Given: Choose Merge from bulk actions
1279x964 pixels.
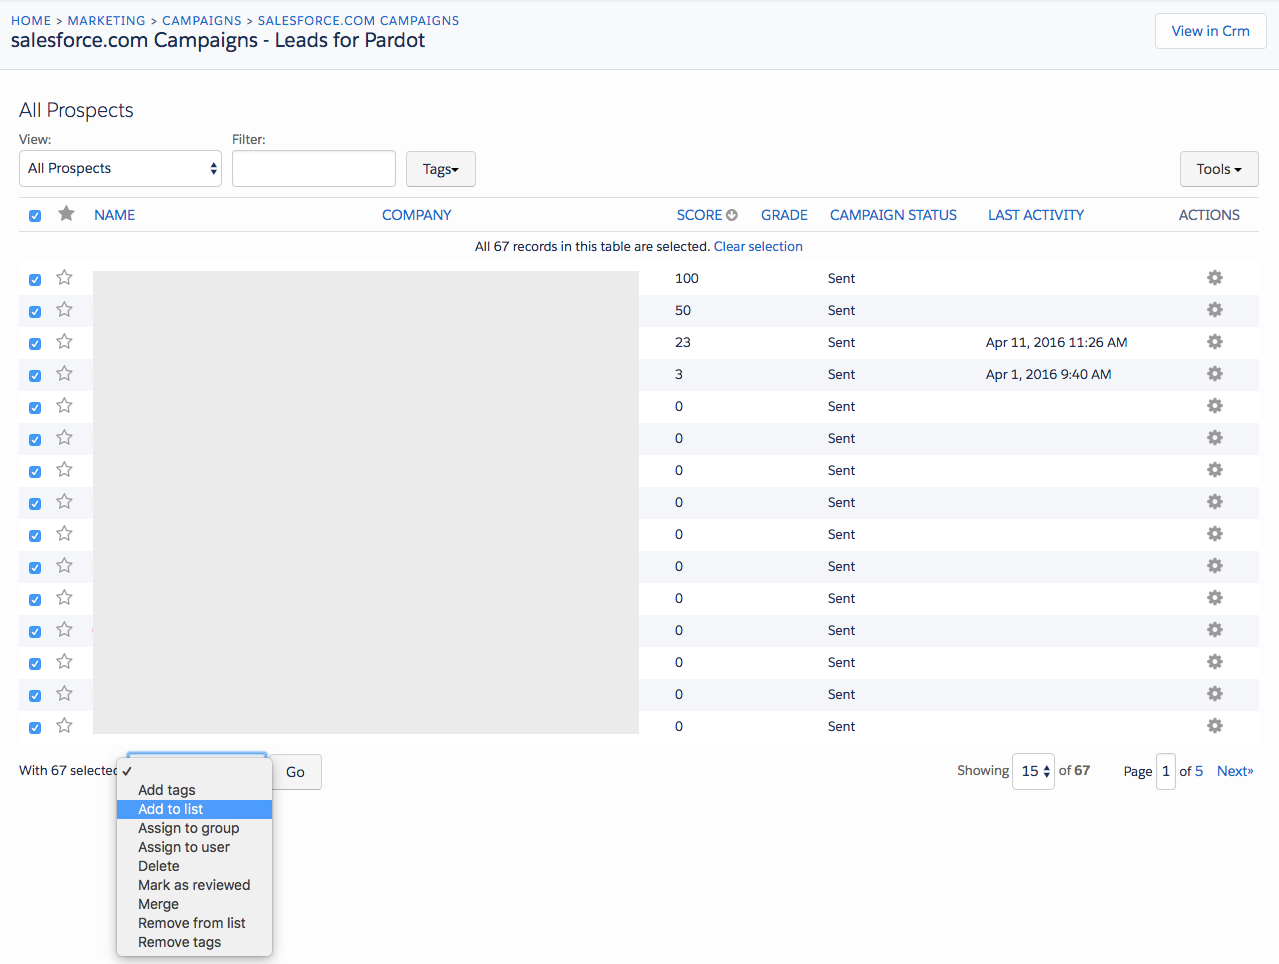Looking at the screenshot, I should pos(194,904).
